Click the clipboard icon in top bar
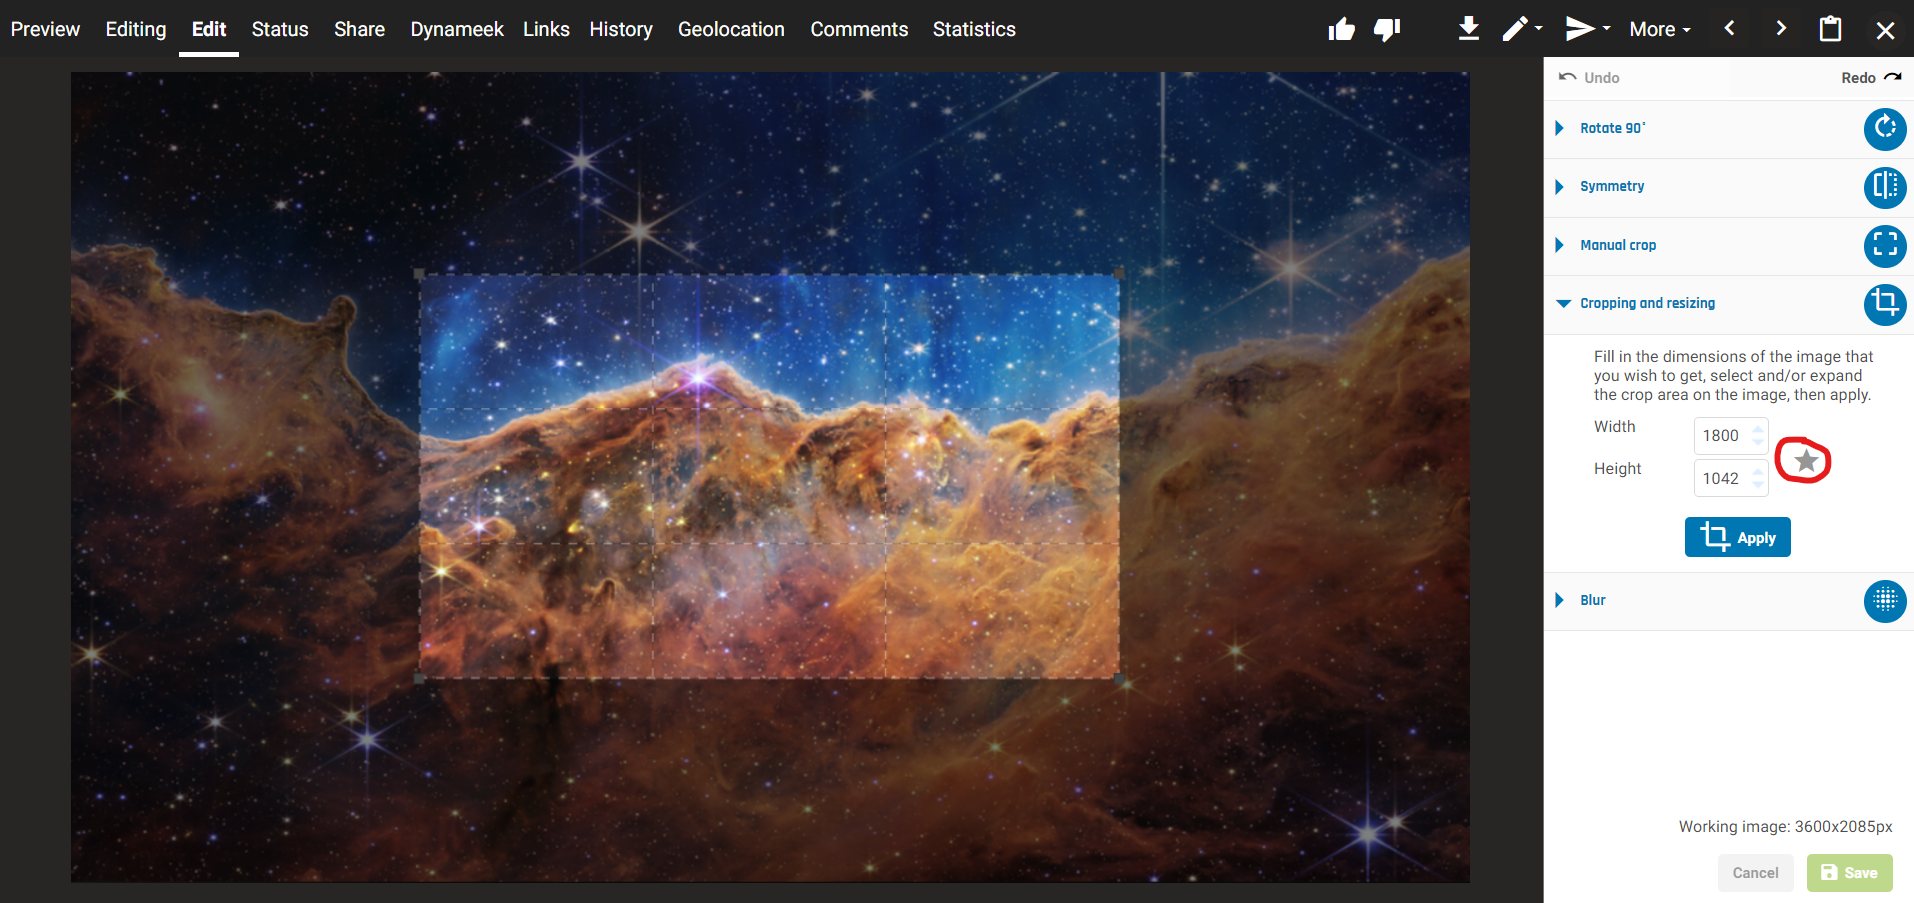The width and height of the screenshot is (1914, 903). [x=1830, y=29]
